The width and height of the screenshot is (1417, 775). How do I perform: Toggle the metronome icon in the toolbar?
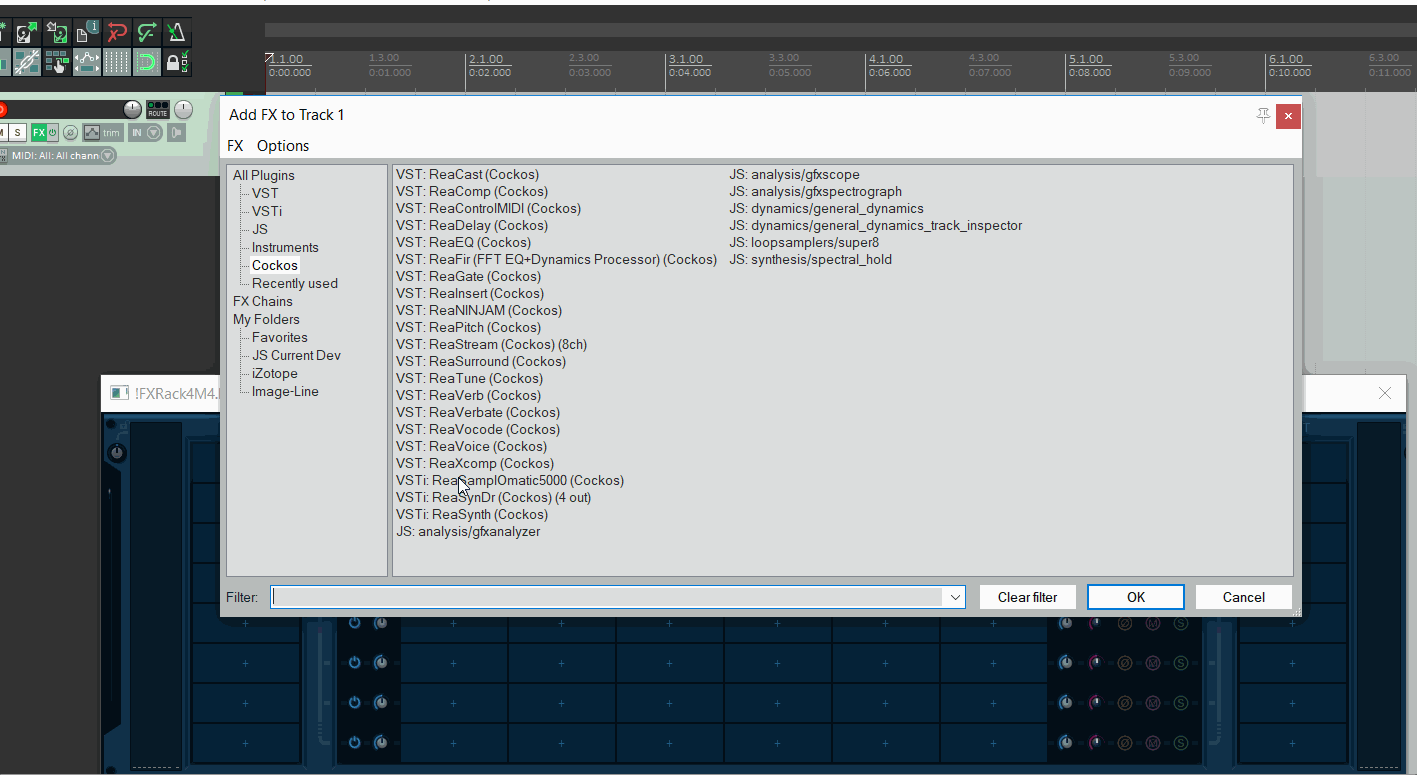[x=176, y=33]
